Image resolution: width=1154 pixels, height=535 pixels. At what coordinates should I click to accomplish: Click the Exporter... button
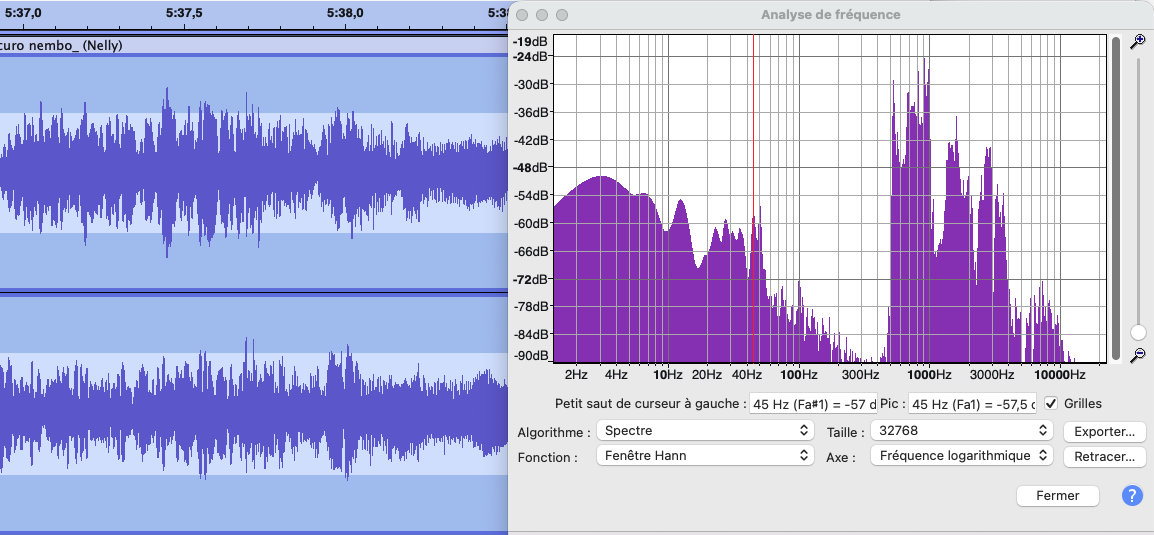[1105, 431]
